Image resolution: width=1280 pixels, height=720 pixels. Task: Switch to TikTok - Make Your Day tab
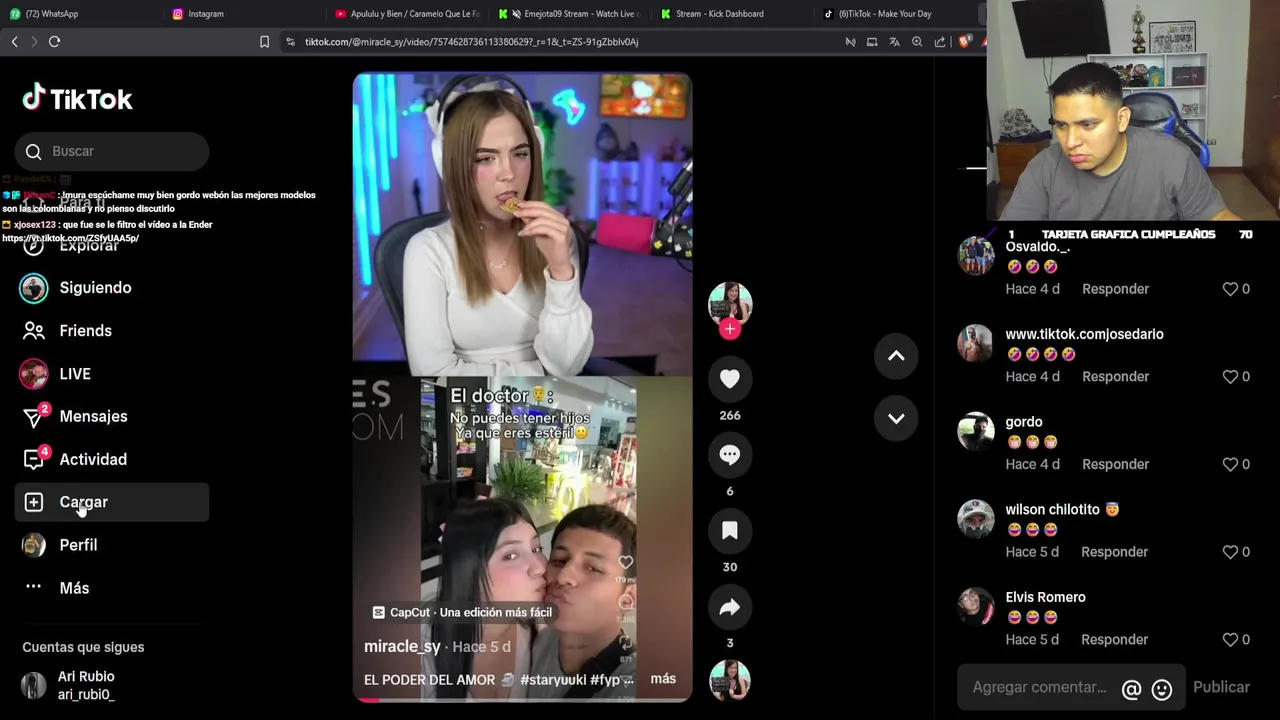pos(896,14)
